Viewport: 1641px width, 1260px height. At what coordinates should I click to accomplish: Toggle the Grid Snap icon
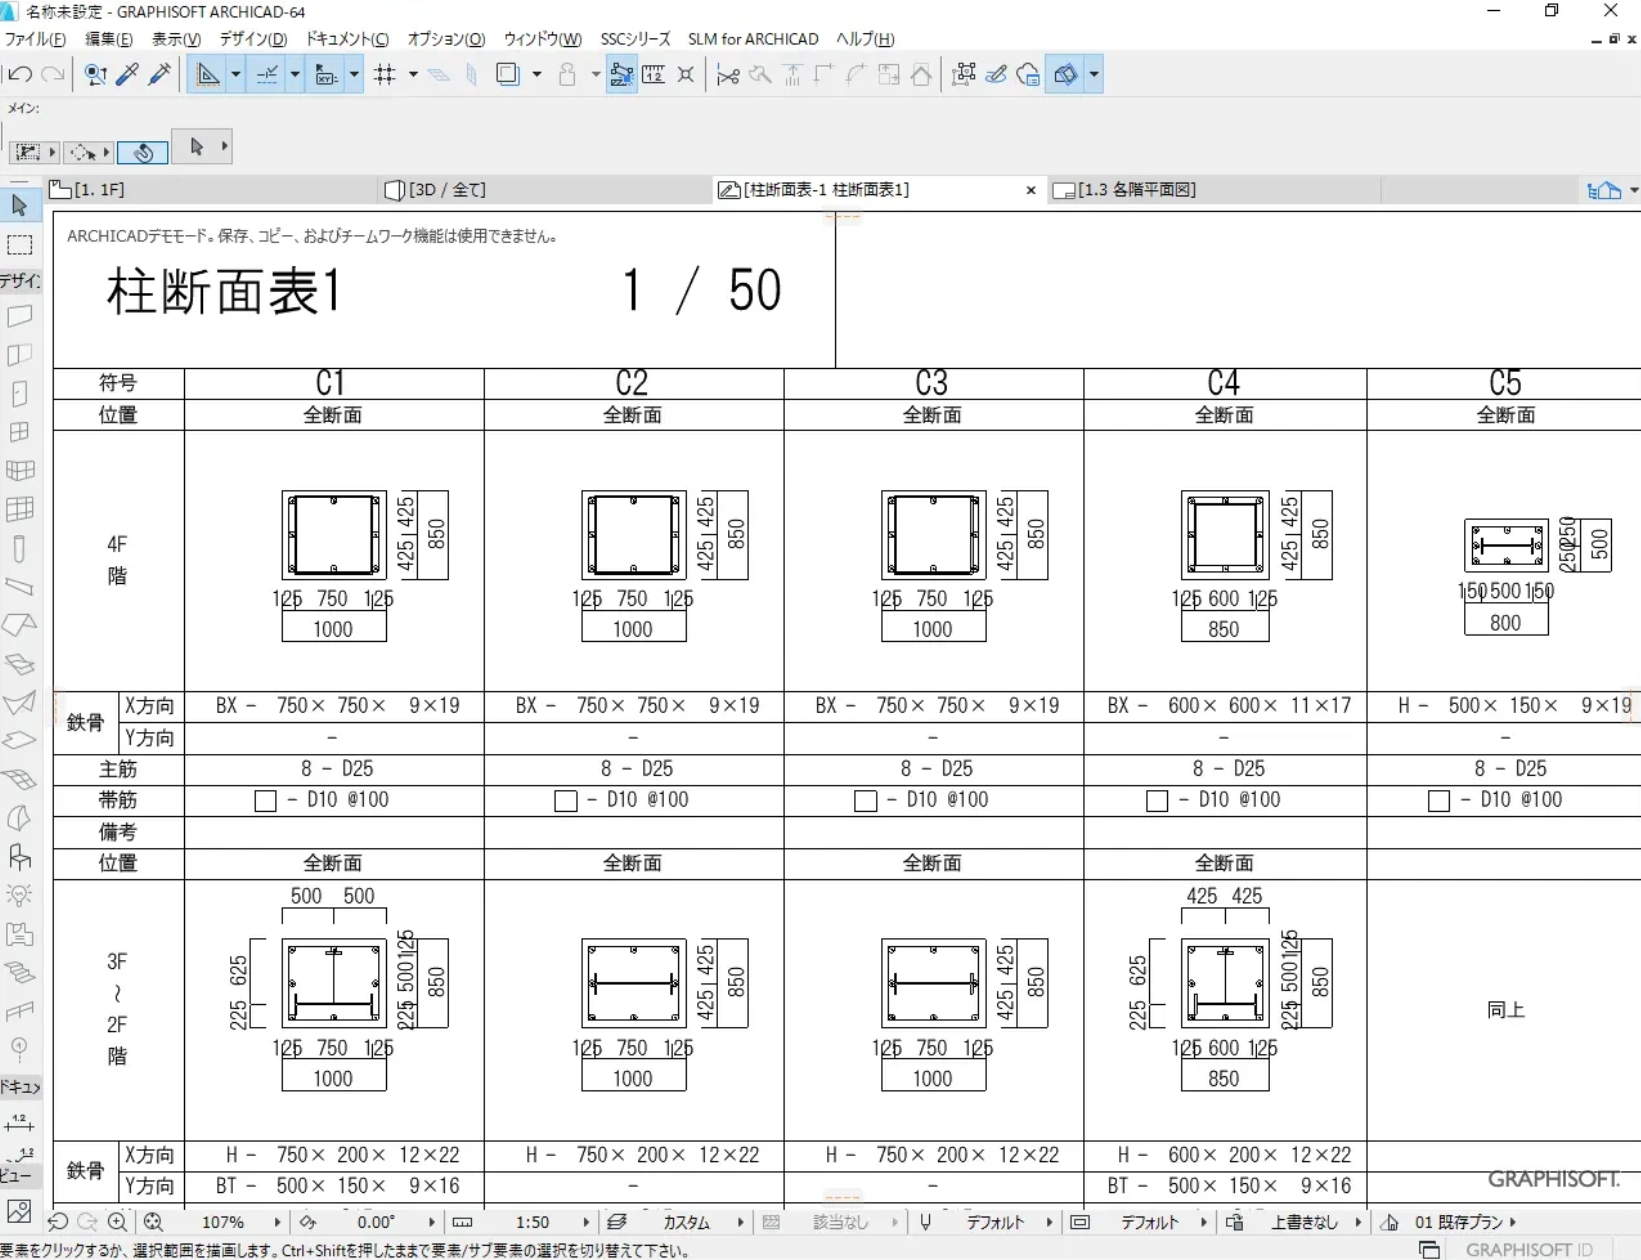click(x=385, y=74)
